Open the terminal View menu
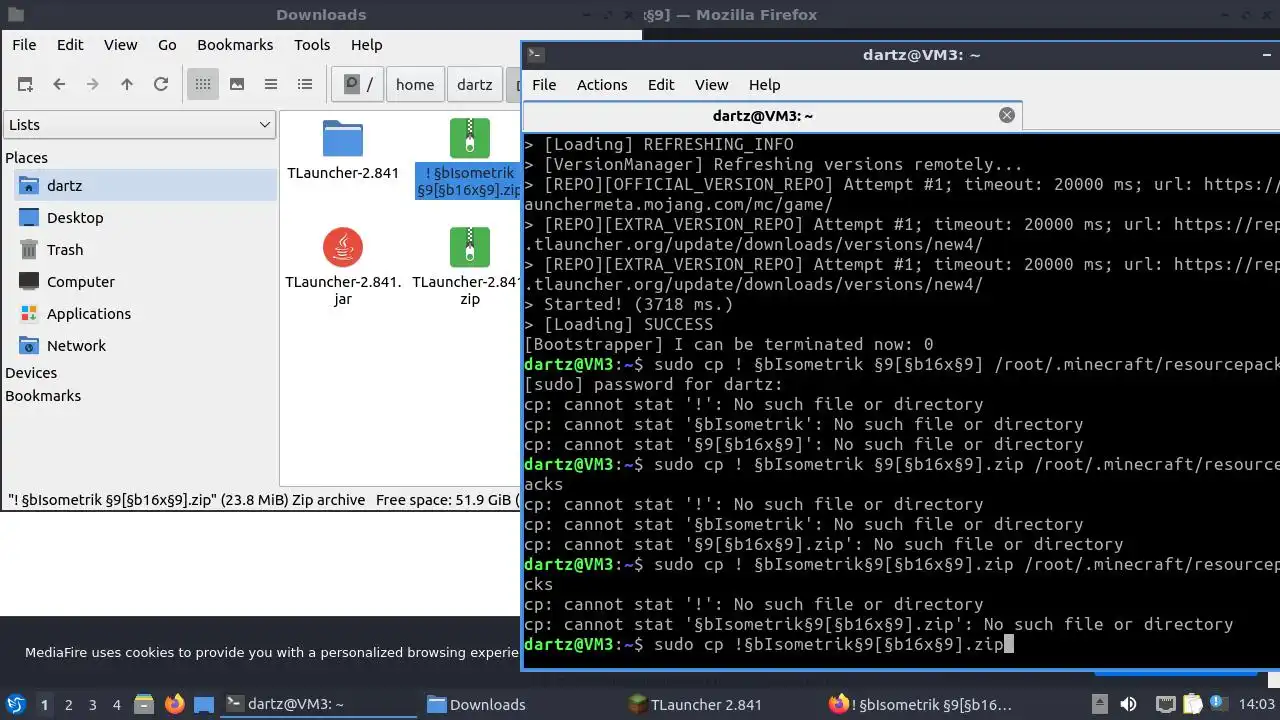Image resolution: width=1280 pixels, height=720 pixels. point(712,85)
